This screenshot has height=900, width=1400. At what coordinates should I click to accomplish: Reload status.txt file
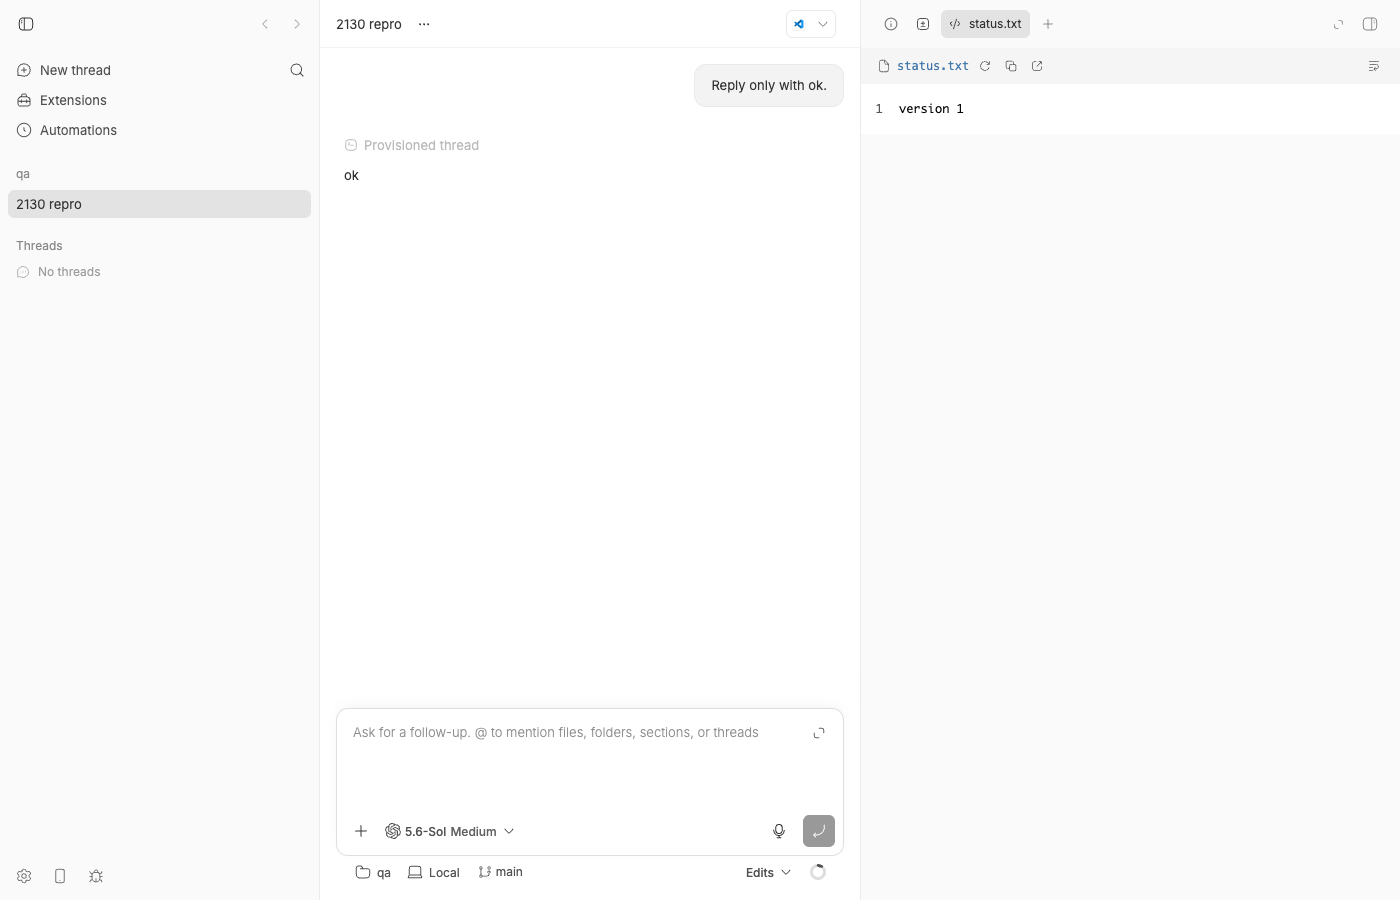[985, 66]
